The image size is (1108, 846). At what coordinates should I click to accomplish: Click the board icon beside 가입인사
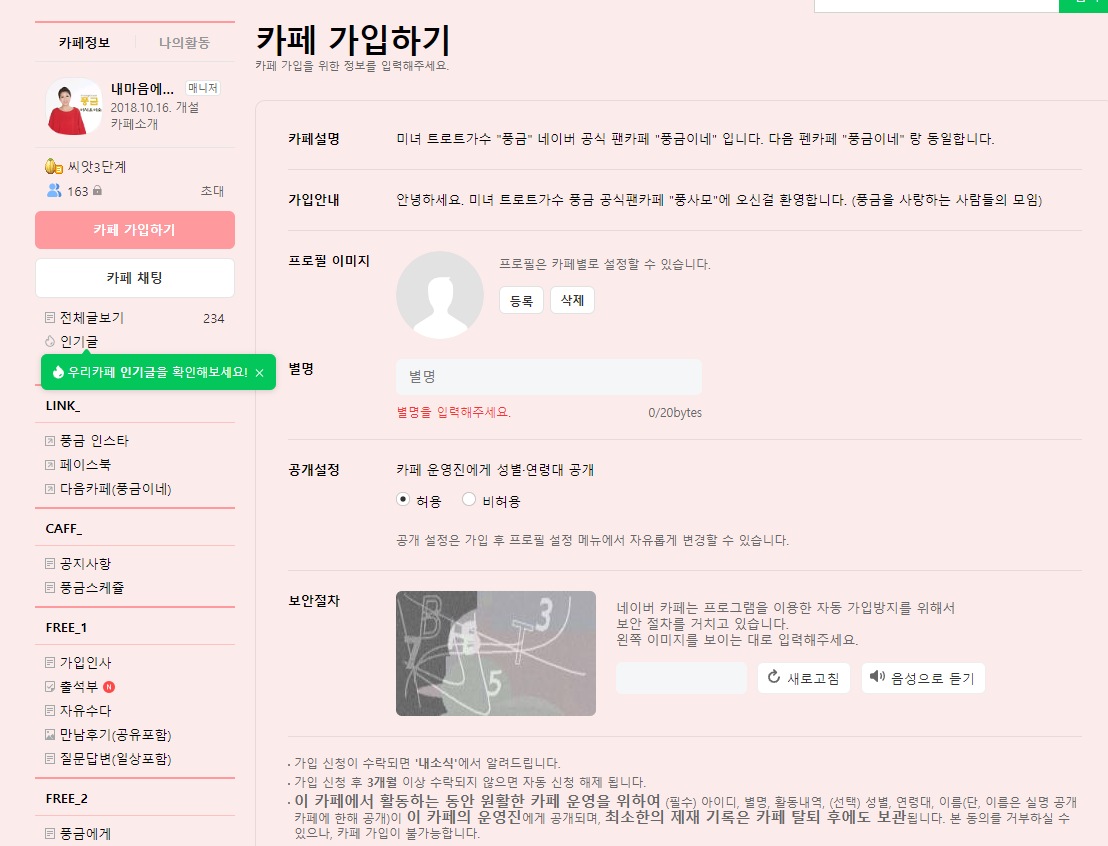coord(49,663)
